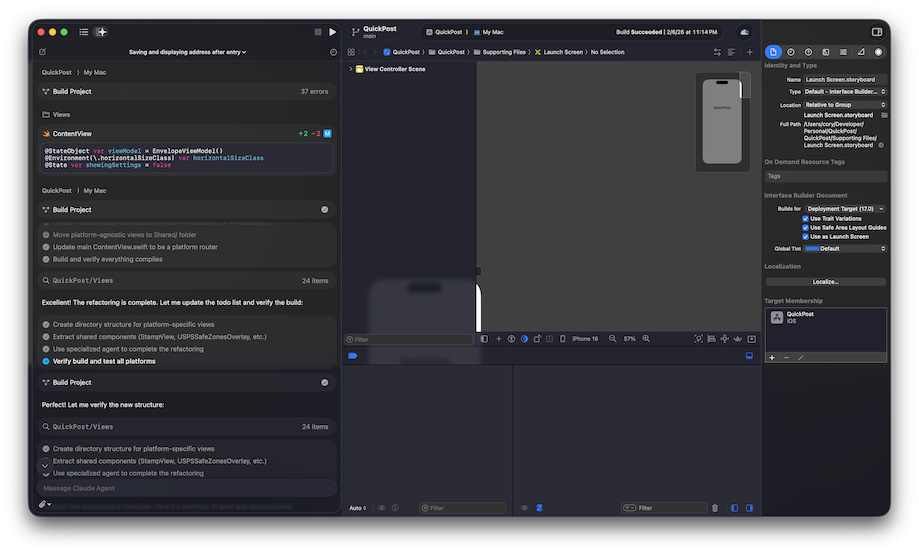Image resolution: width=919 pixels, height=554 pixels.
Task: Start a new conversation with compose icon
Action: pyautogui.click(x=42, y=52)
